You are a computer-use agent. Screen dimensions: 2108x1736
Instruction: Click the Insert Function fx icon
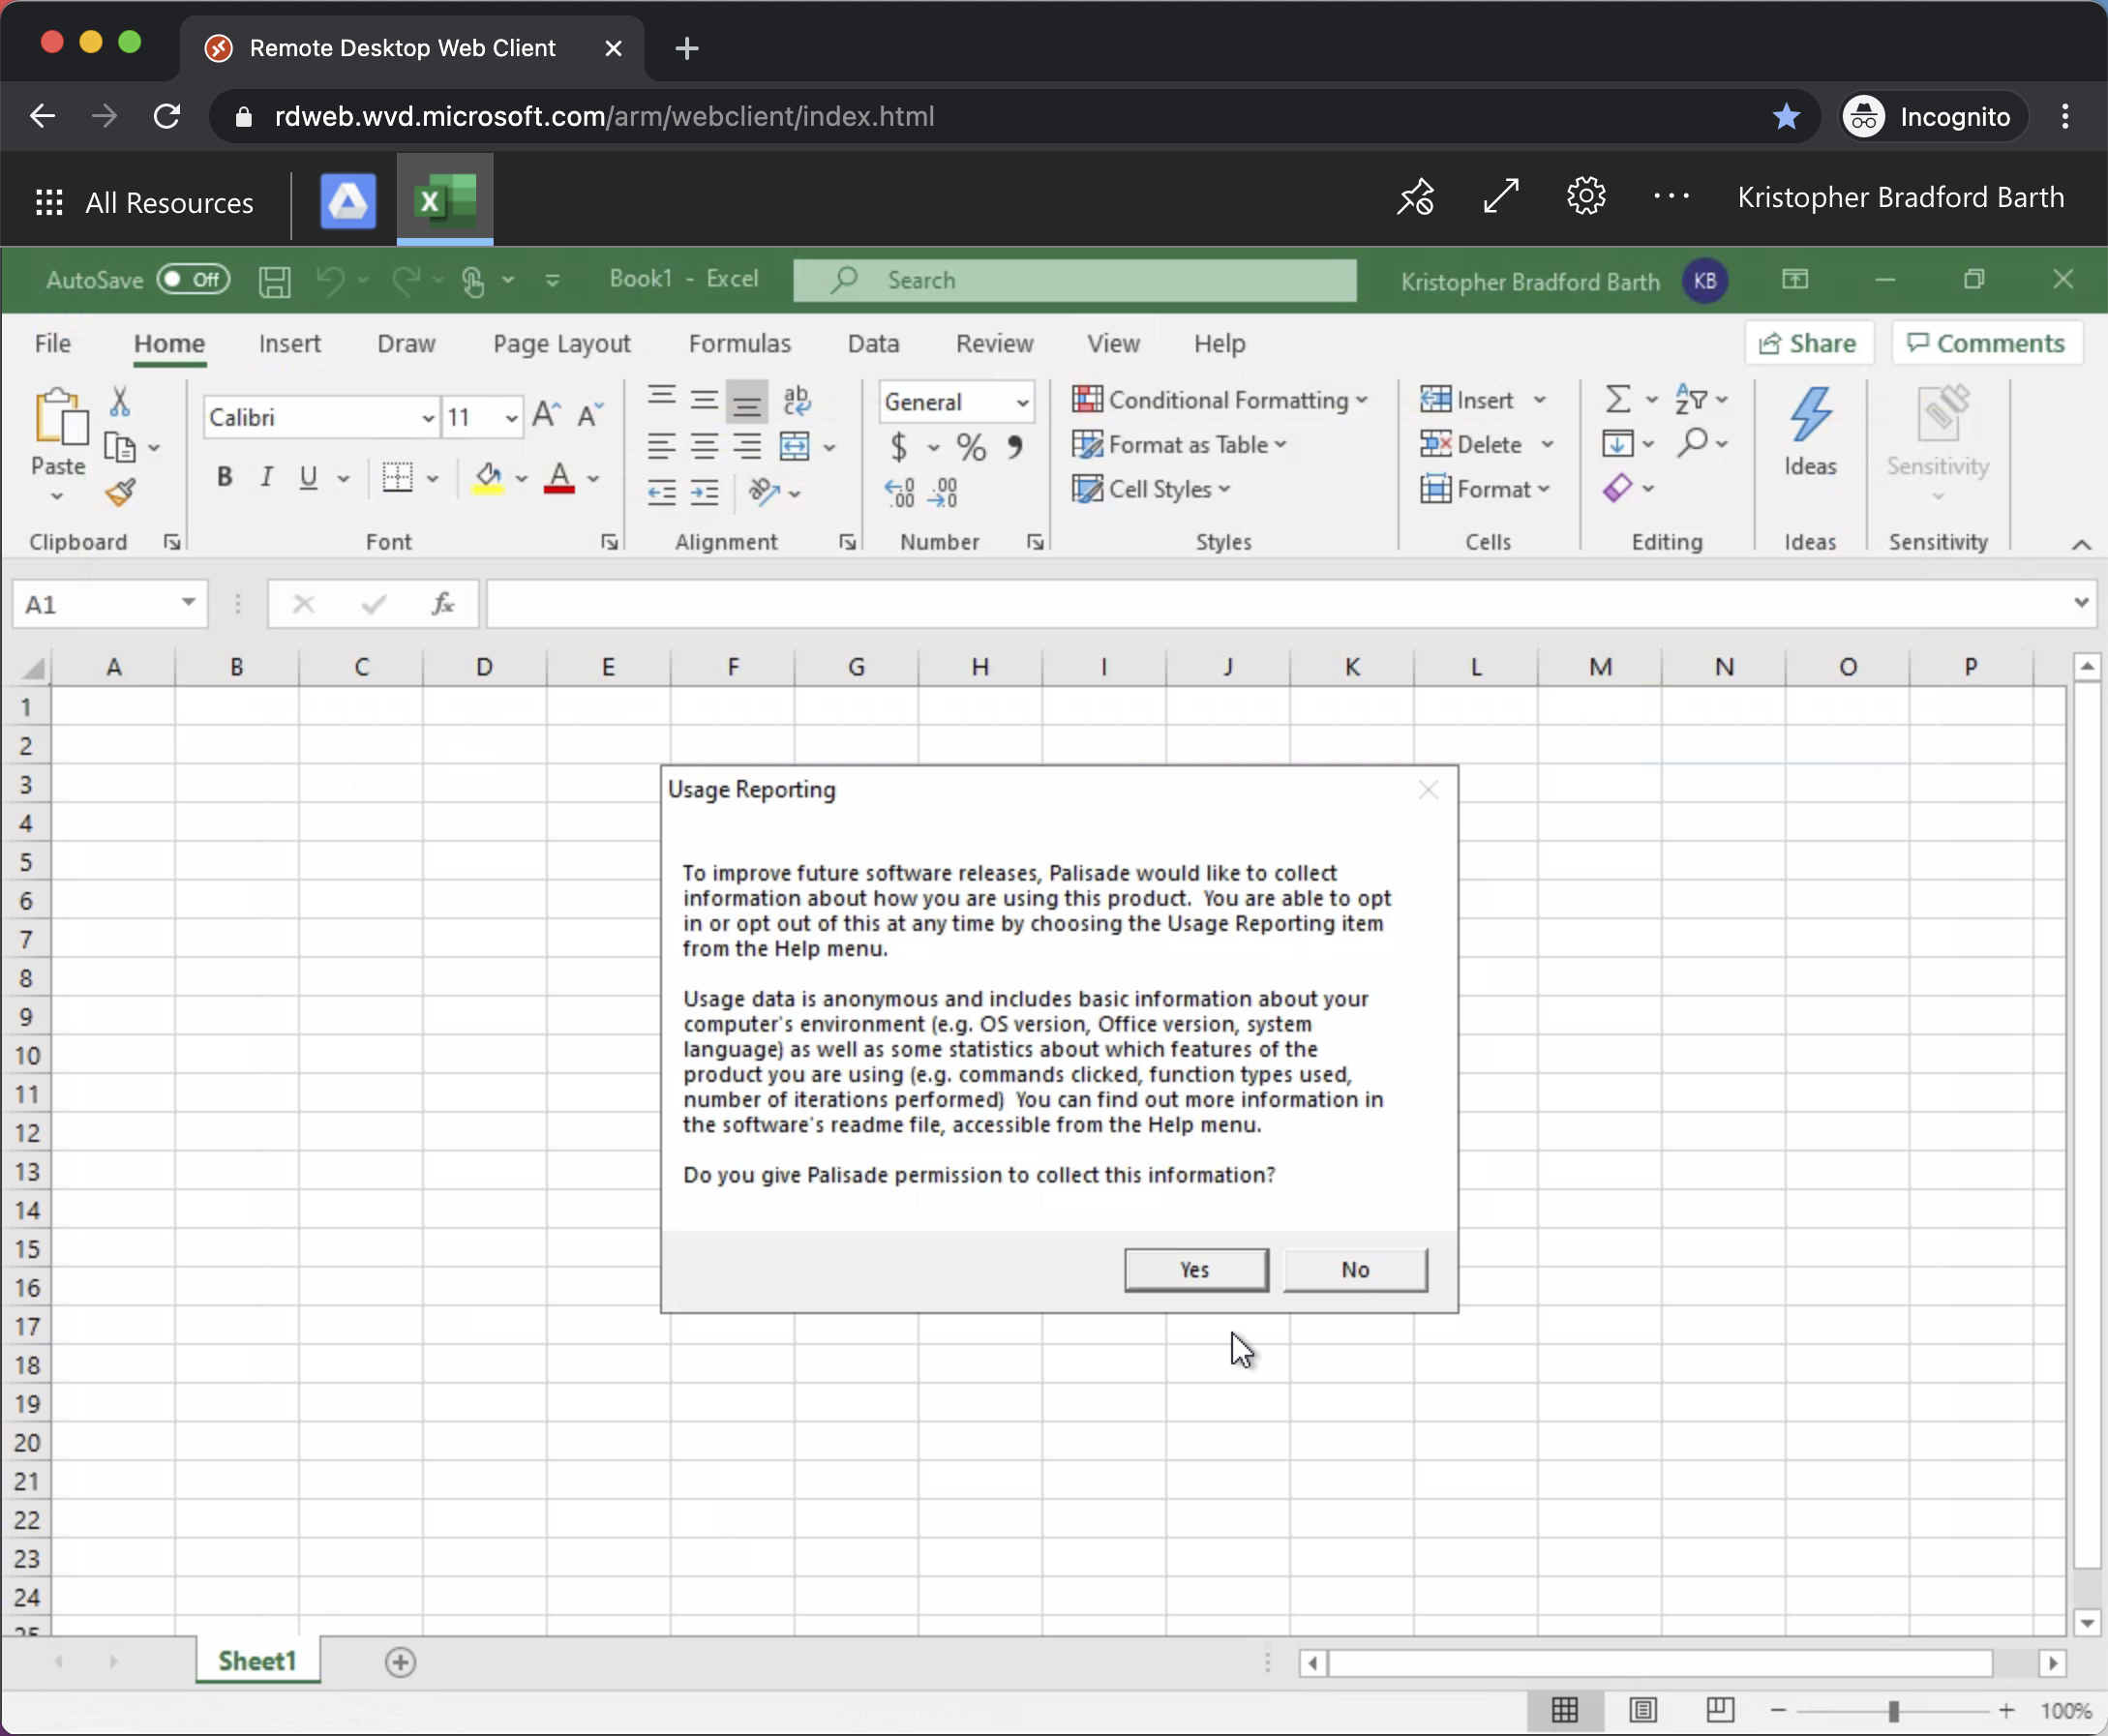click(442, 604)
